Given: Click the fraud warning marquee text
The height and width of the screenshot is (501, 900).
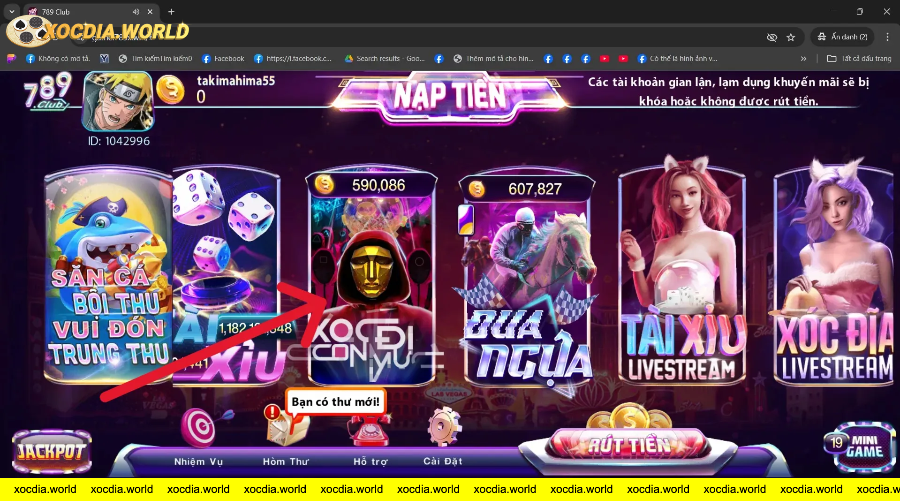Looking at the screenshot, I should pos(728,91).
